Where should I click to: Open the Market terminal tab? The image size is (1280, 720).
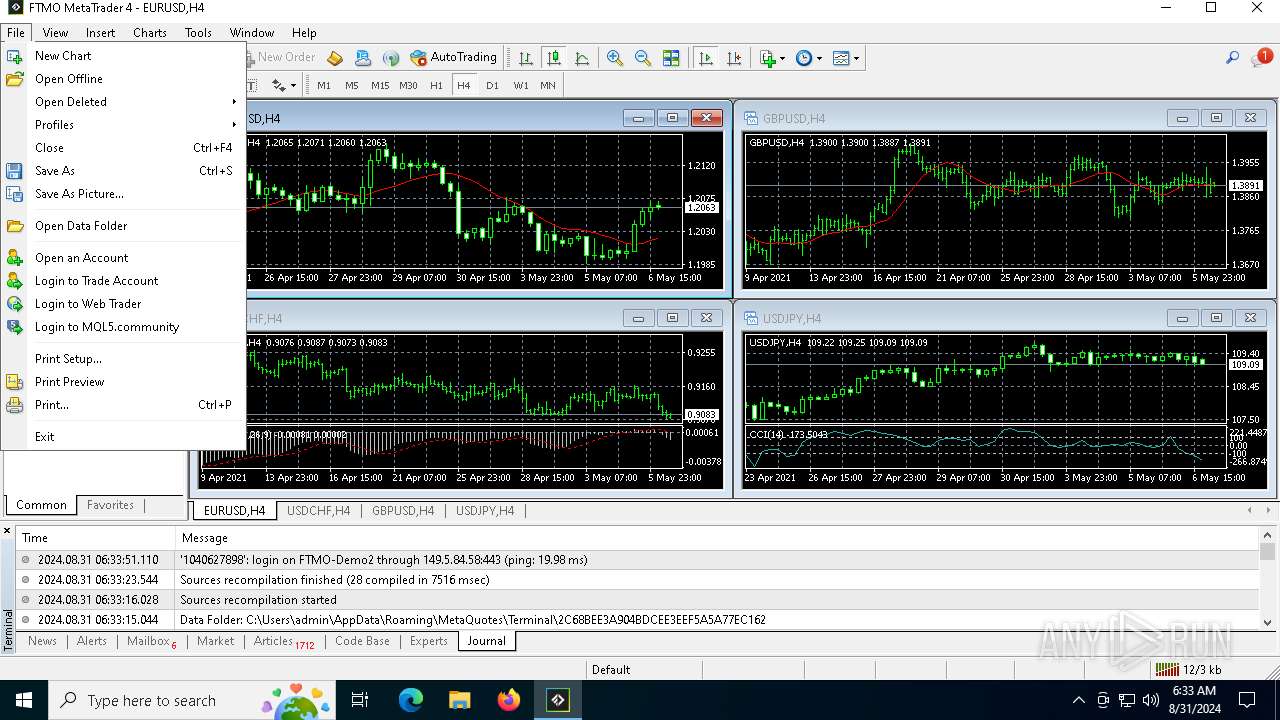(215, 641)
